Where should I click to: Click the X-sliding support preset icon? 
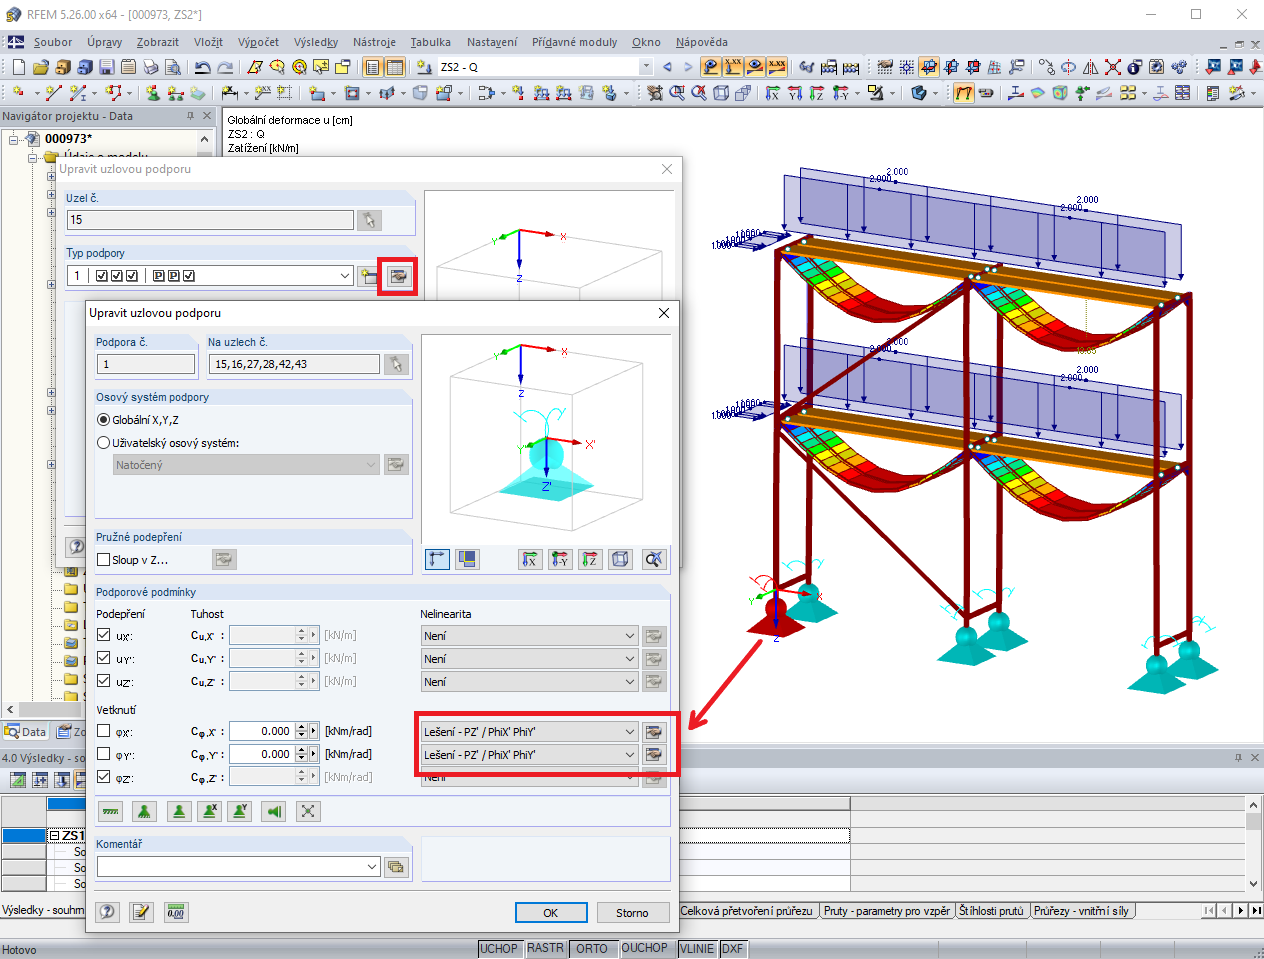click(x=209, y=811)
